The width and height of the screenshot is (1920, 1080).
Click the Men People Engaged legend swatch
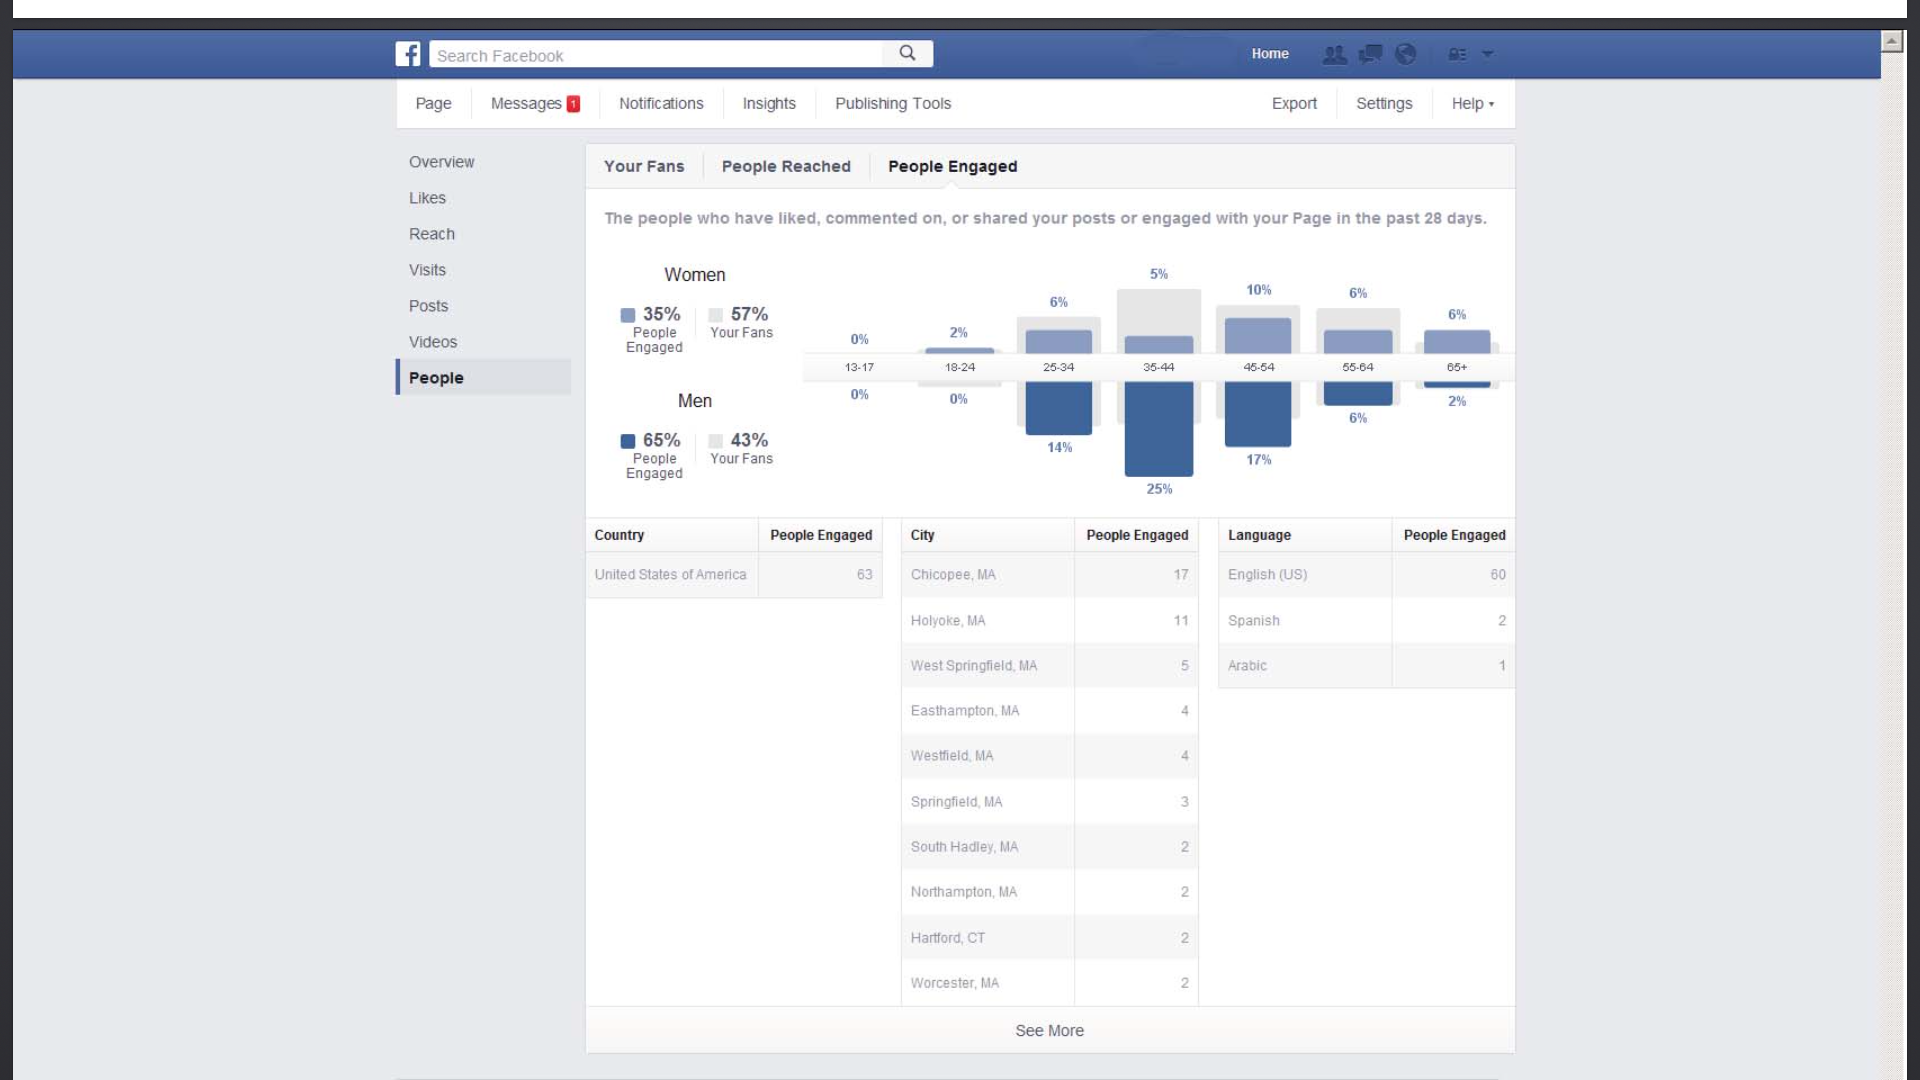click(x=628, y=441)
